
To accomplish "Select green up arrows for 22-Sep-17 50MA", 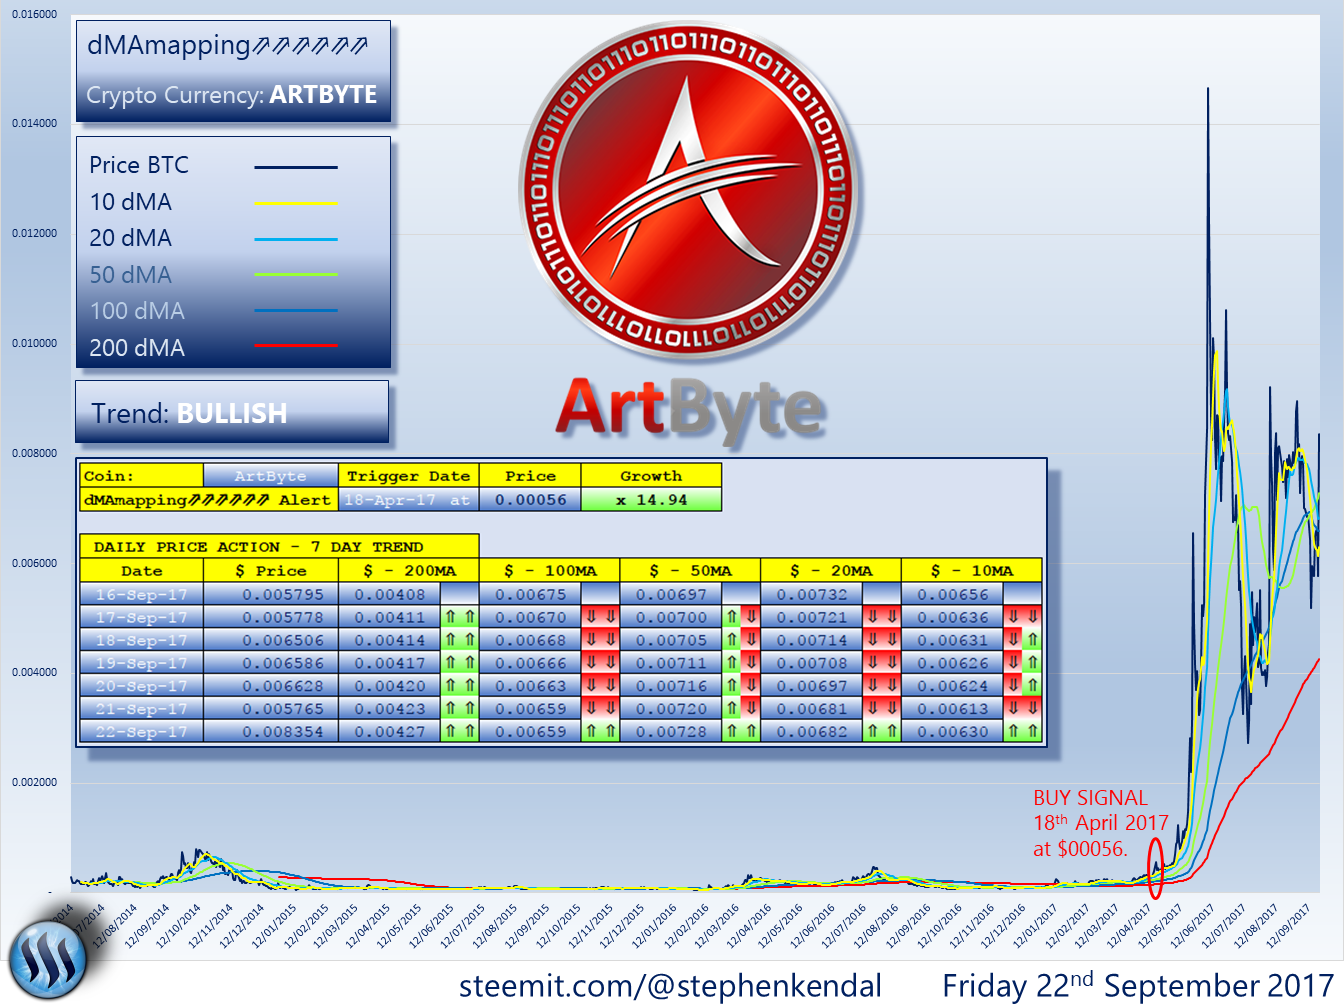I will tap(741, 731).
